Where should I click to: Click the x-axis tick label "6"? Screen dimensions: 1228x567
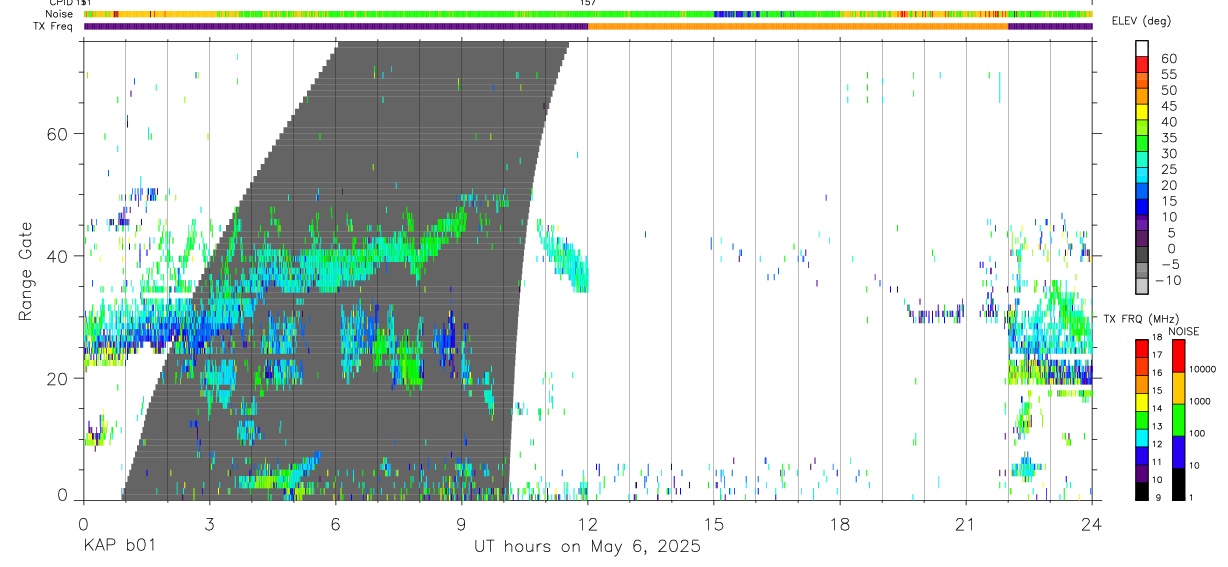point(336,523)
